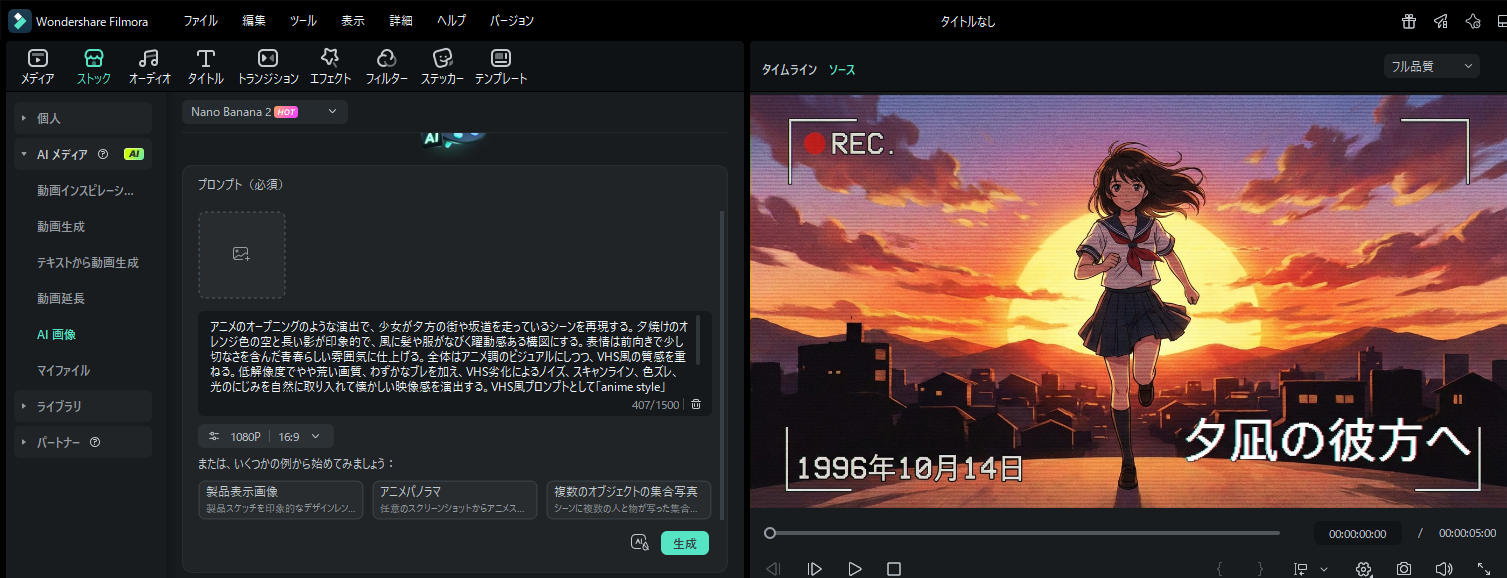Delete prompt text with trash icon
Viewport: 1507px width, 578px height.
tap(696, 405)
